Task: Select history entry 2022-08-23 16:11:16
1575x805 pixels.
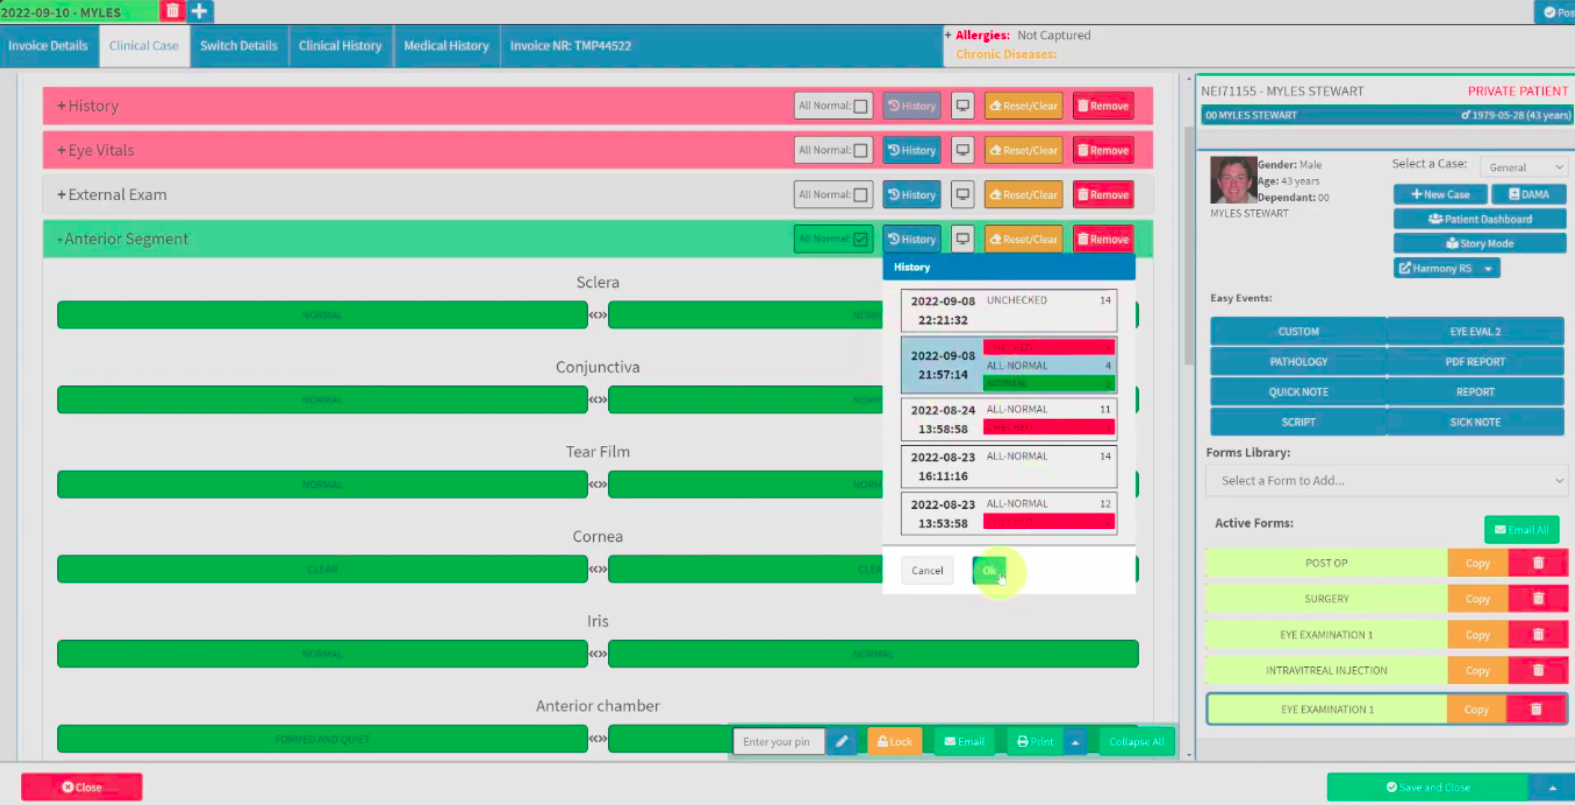Action: point(1008,466)
